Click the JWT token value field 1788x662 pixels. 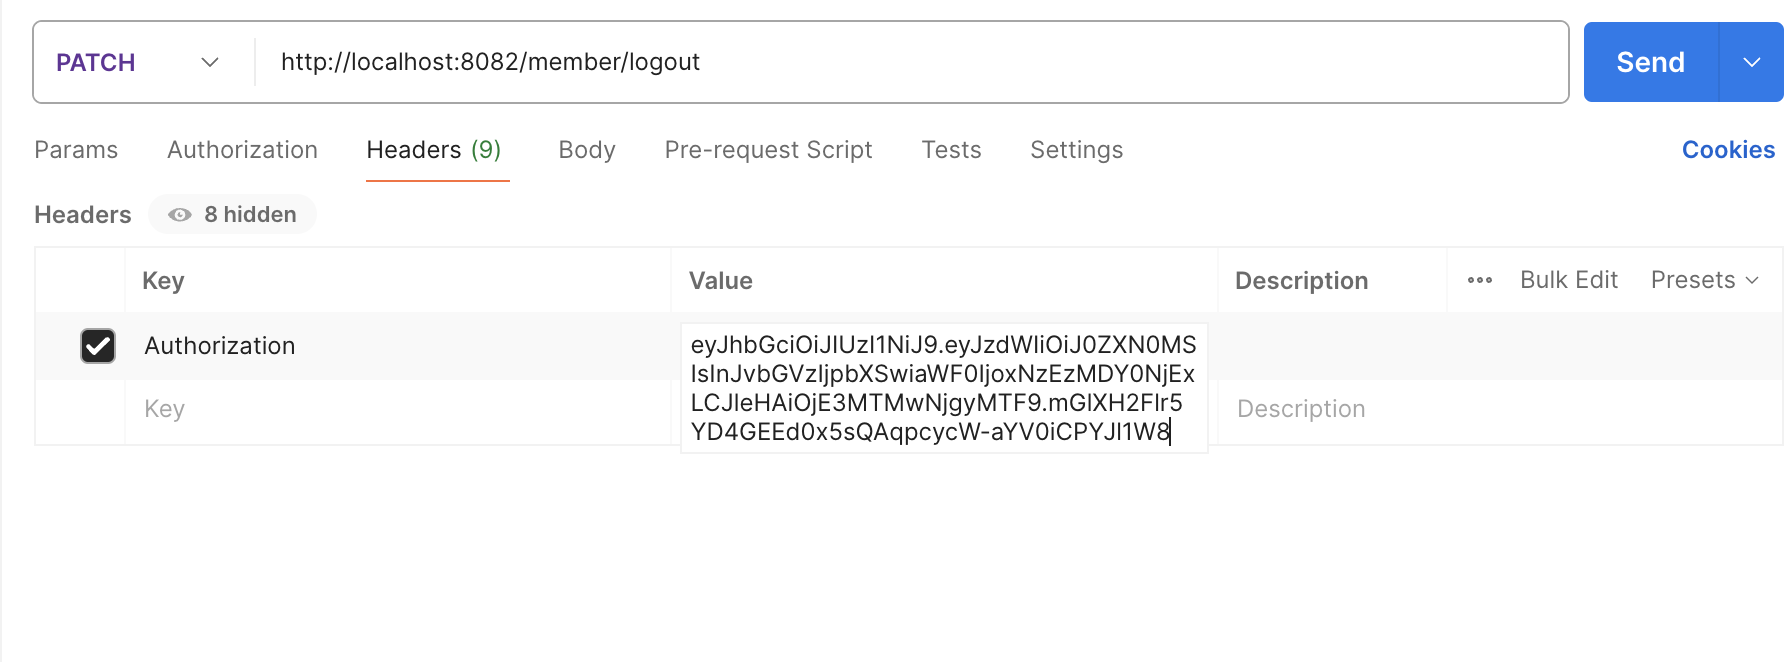click(x=944, y=388)
